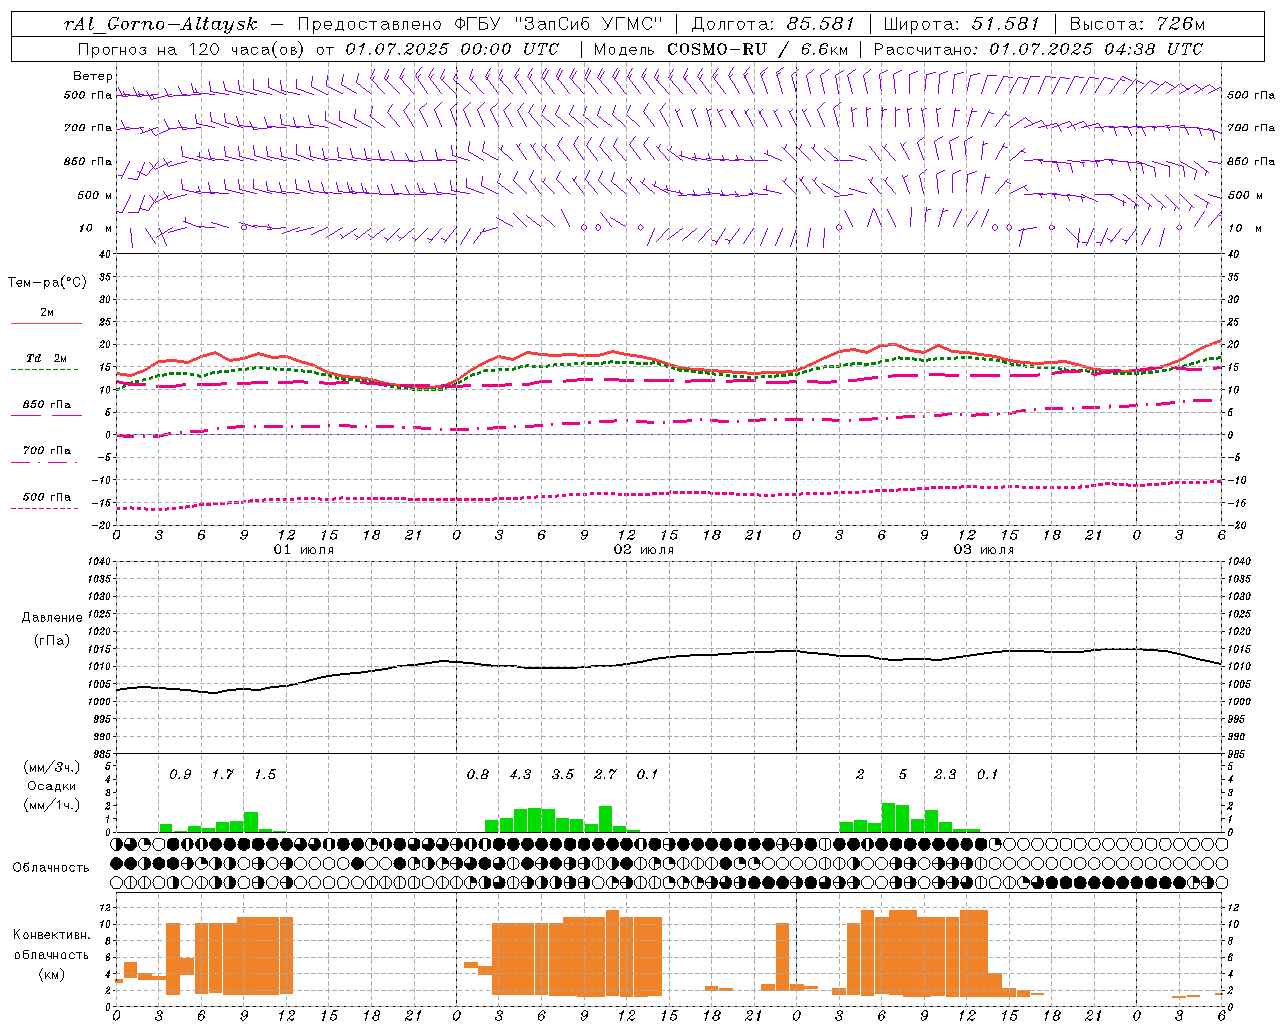Click the Тем-ра(°C) axis label

click(x=47, y=283)
